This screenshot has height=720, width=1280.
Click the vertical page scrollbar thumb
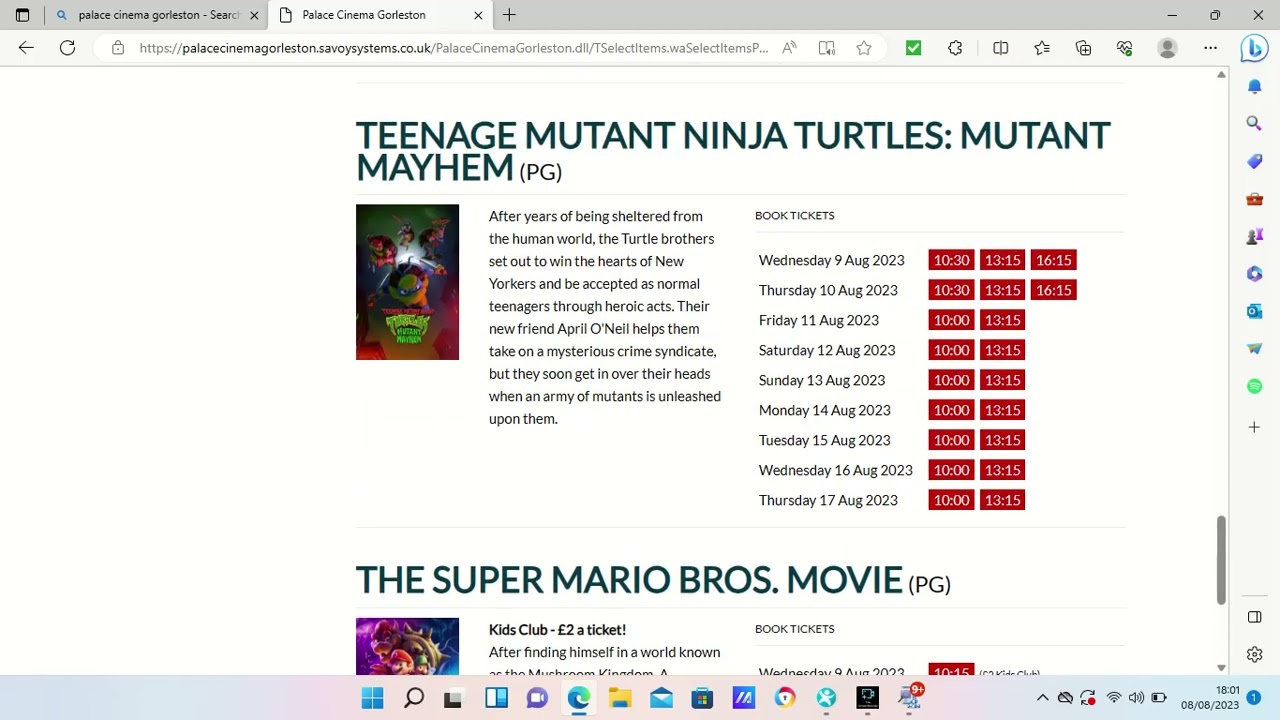tap(1221, 560)
